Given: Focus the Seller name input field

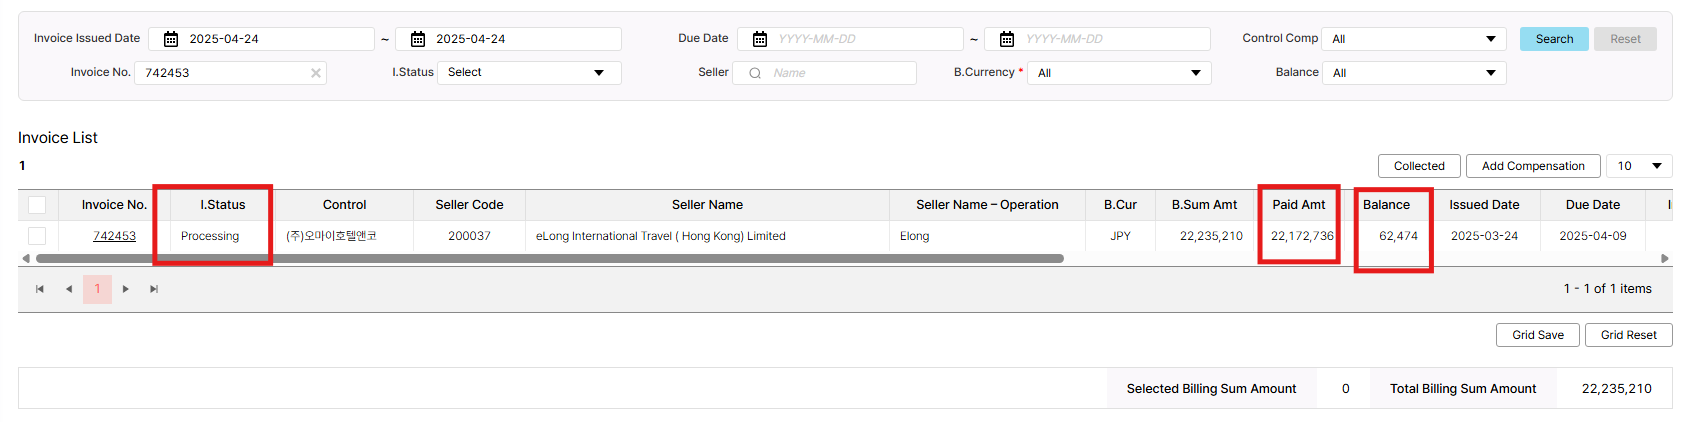Looking at the screenshot, I should click(838, 73).
